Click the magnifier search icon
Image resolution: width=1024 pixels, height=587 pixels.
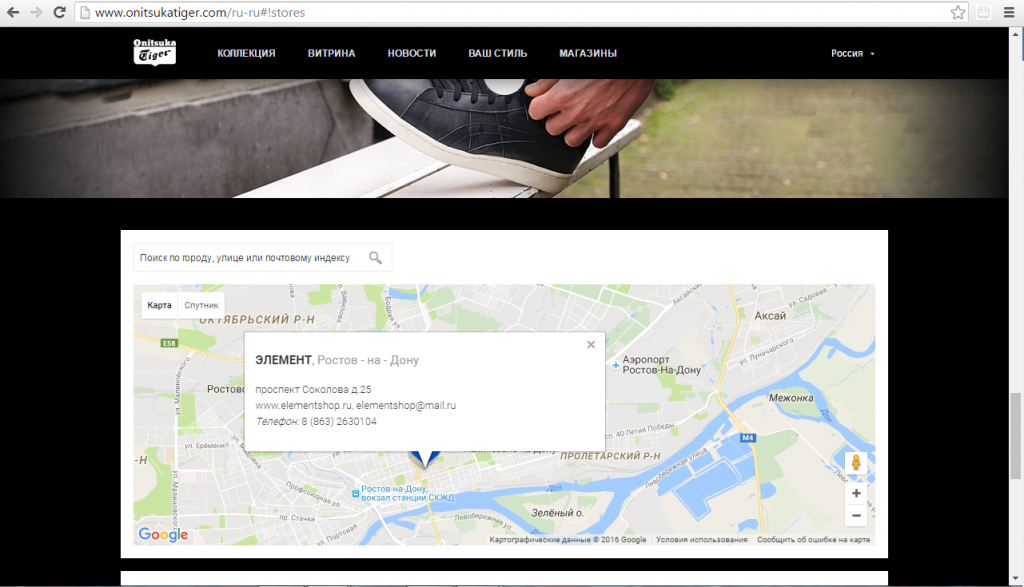tap(375, 258)
